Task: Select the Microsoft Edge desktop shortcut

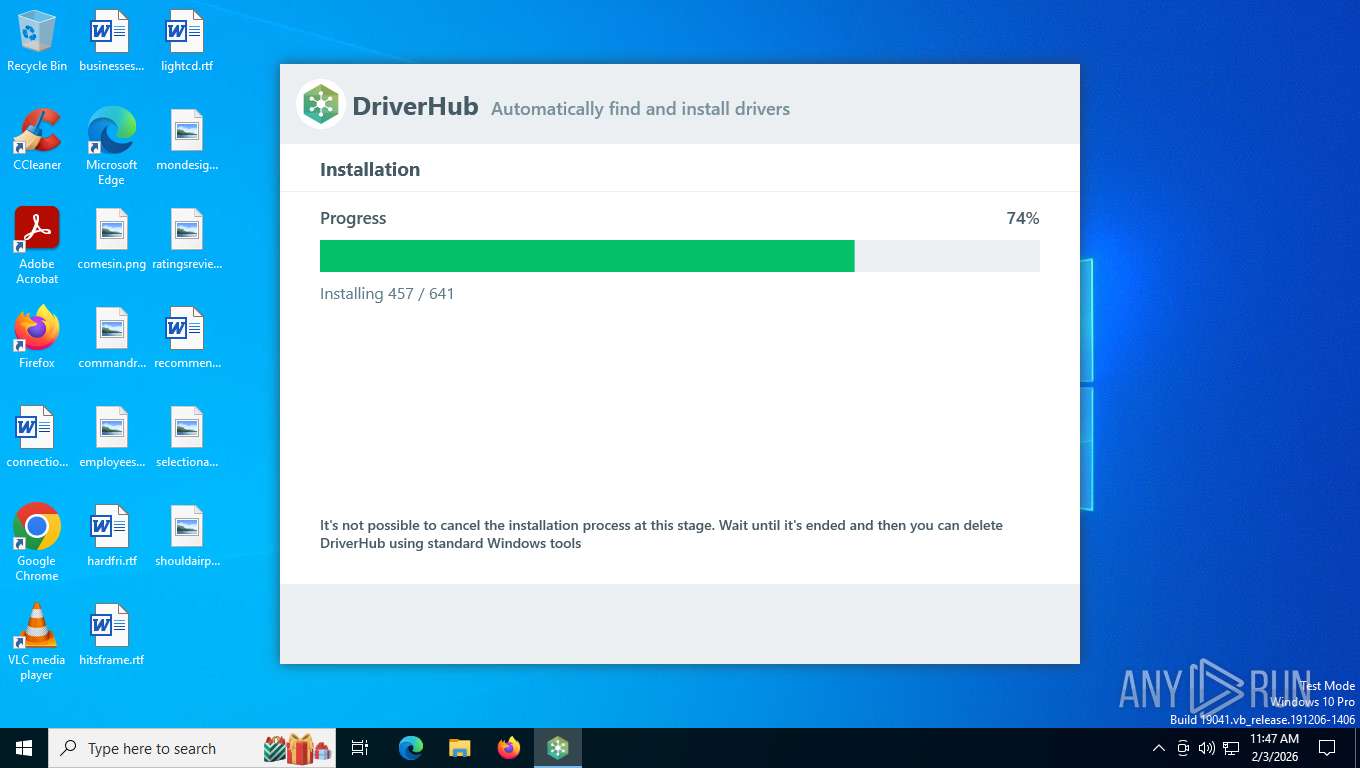Action: click(112, 147)
